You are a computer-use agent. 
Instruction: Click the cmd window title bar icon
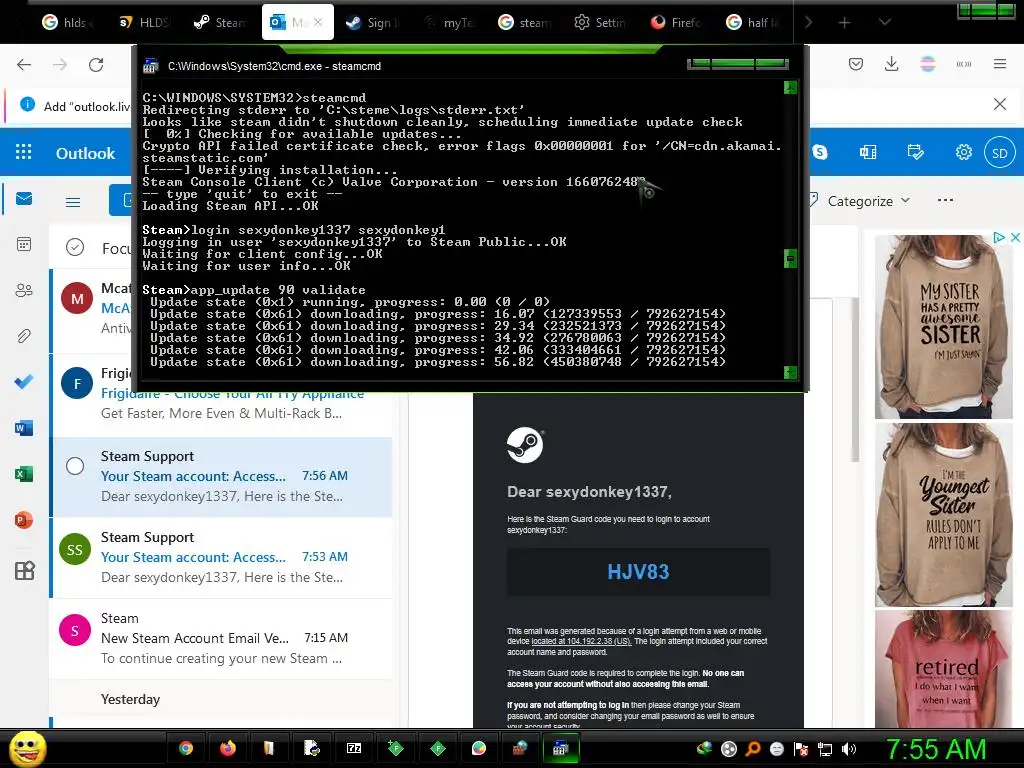pos(151,66)
